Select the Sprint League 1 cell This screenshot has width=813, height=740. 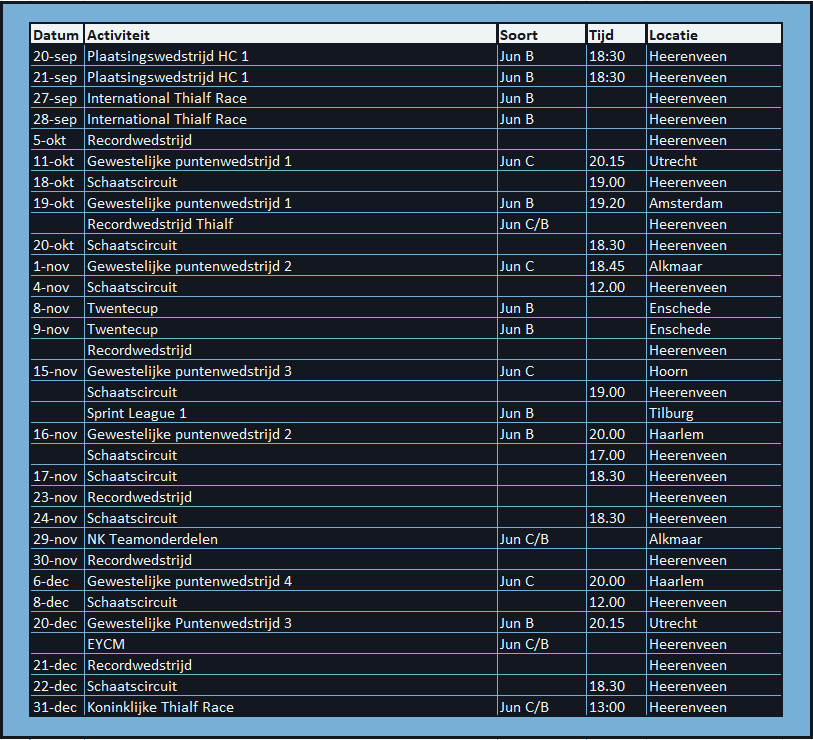(137, 413)
